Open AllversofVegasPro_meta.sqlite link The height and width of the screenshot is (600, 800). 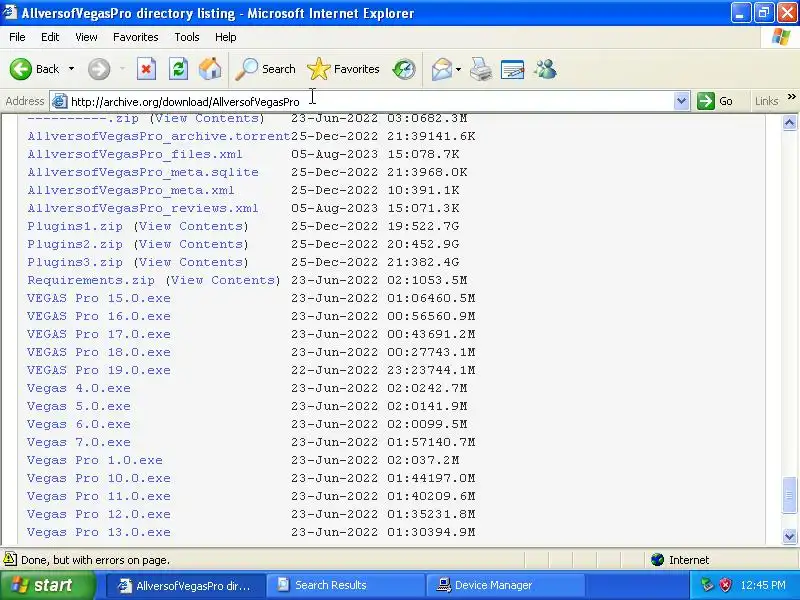click(143, 172)
